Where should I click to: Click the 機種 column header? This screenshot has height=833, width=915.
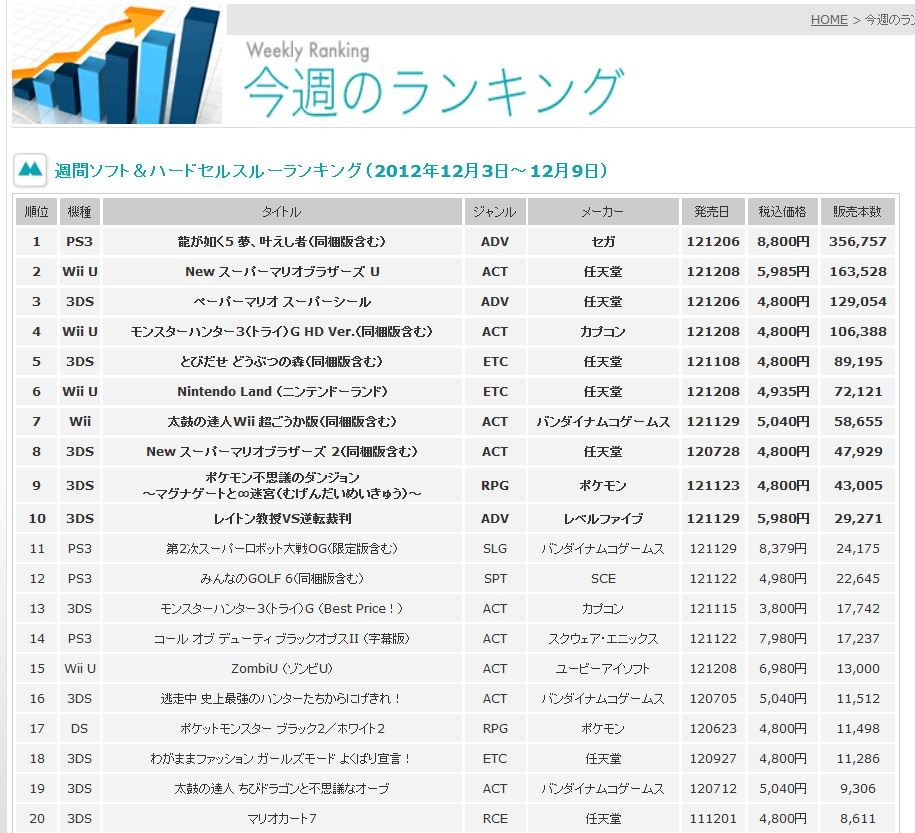(79, 212)
